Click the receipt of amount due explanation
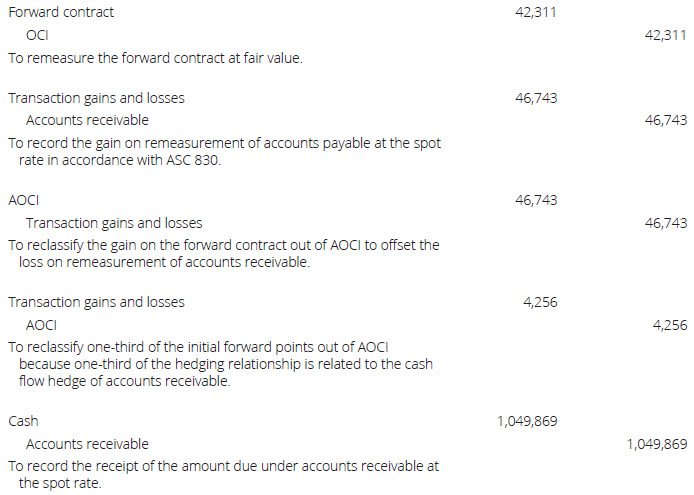The height and width of the screenshot is (495, 694). click(223, 475)
